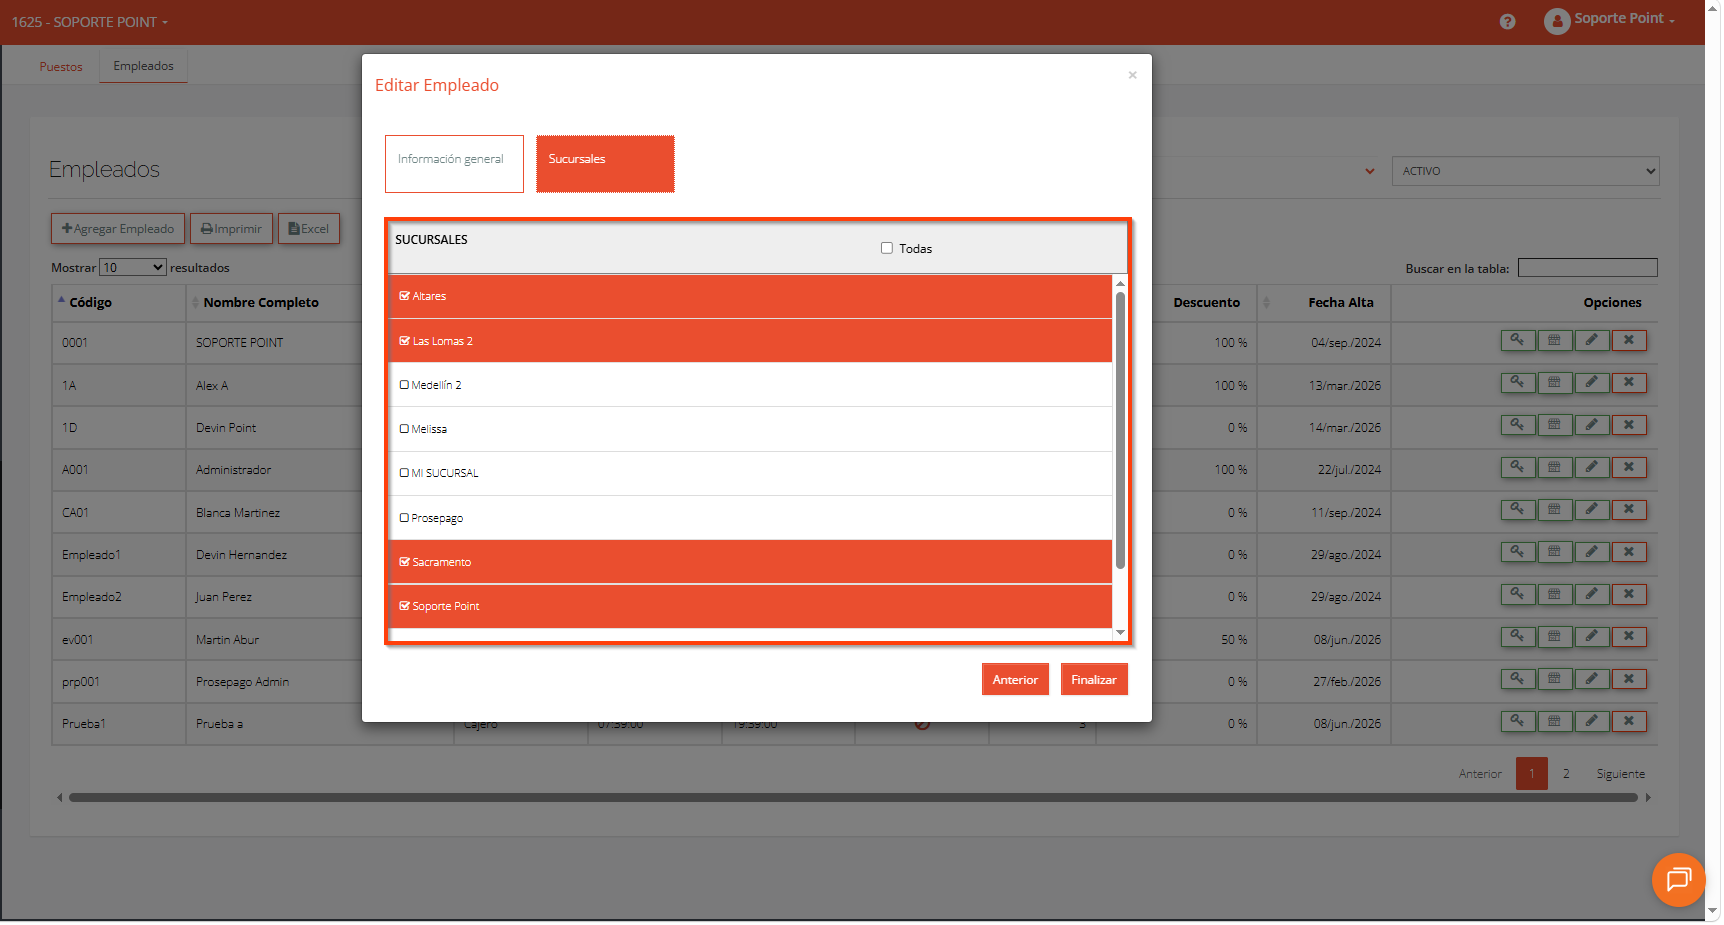Click the key icon for SOPORTE POINT row
Viewport: 1724px width, 925px height.
(1517, 341)
